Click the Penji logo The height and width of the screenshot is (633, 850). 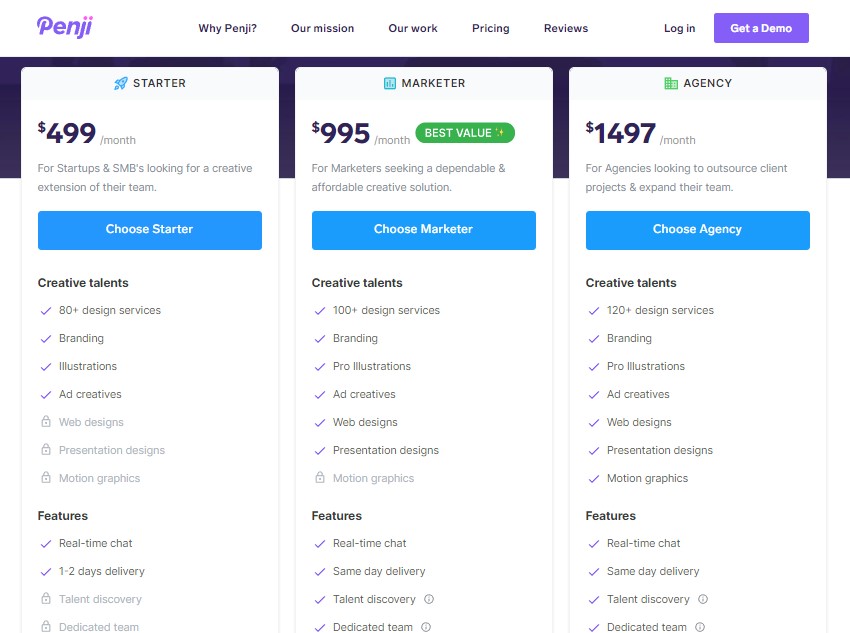point(63,27)
